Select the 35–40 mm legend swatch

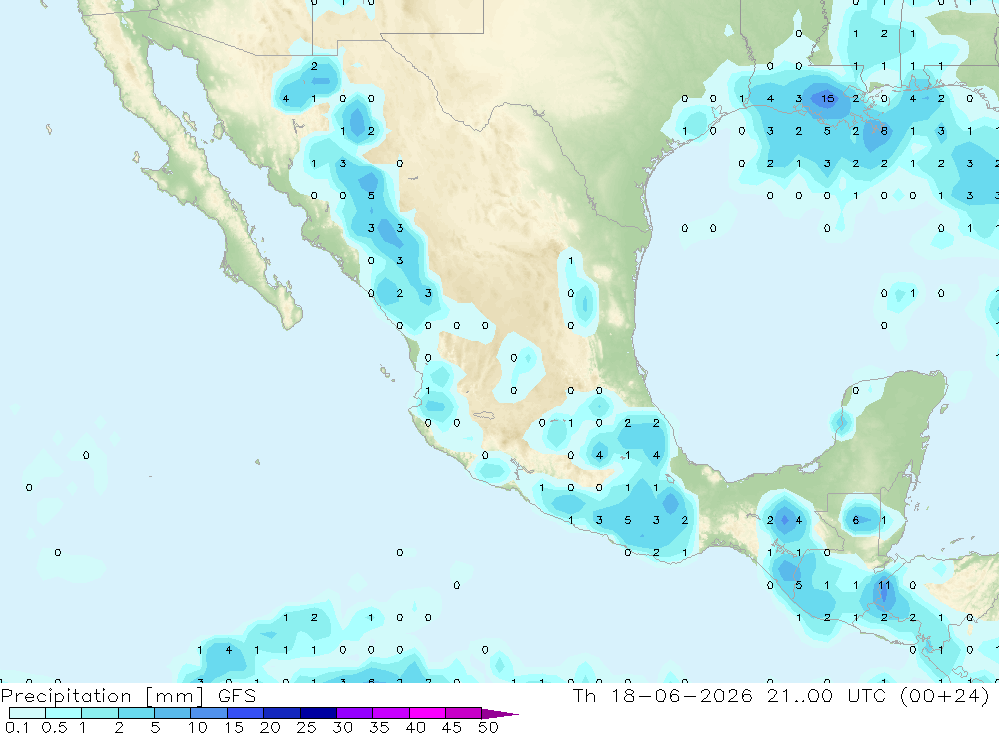391,713
